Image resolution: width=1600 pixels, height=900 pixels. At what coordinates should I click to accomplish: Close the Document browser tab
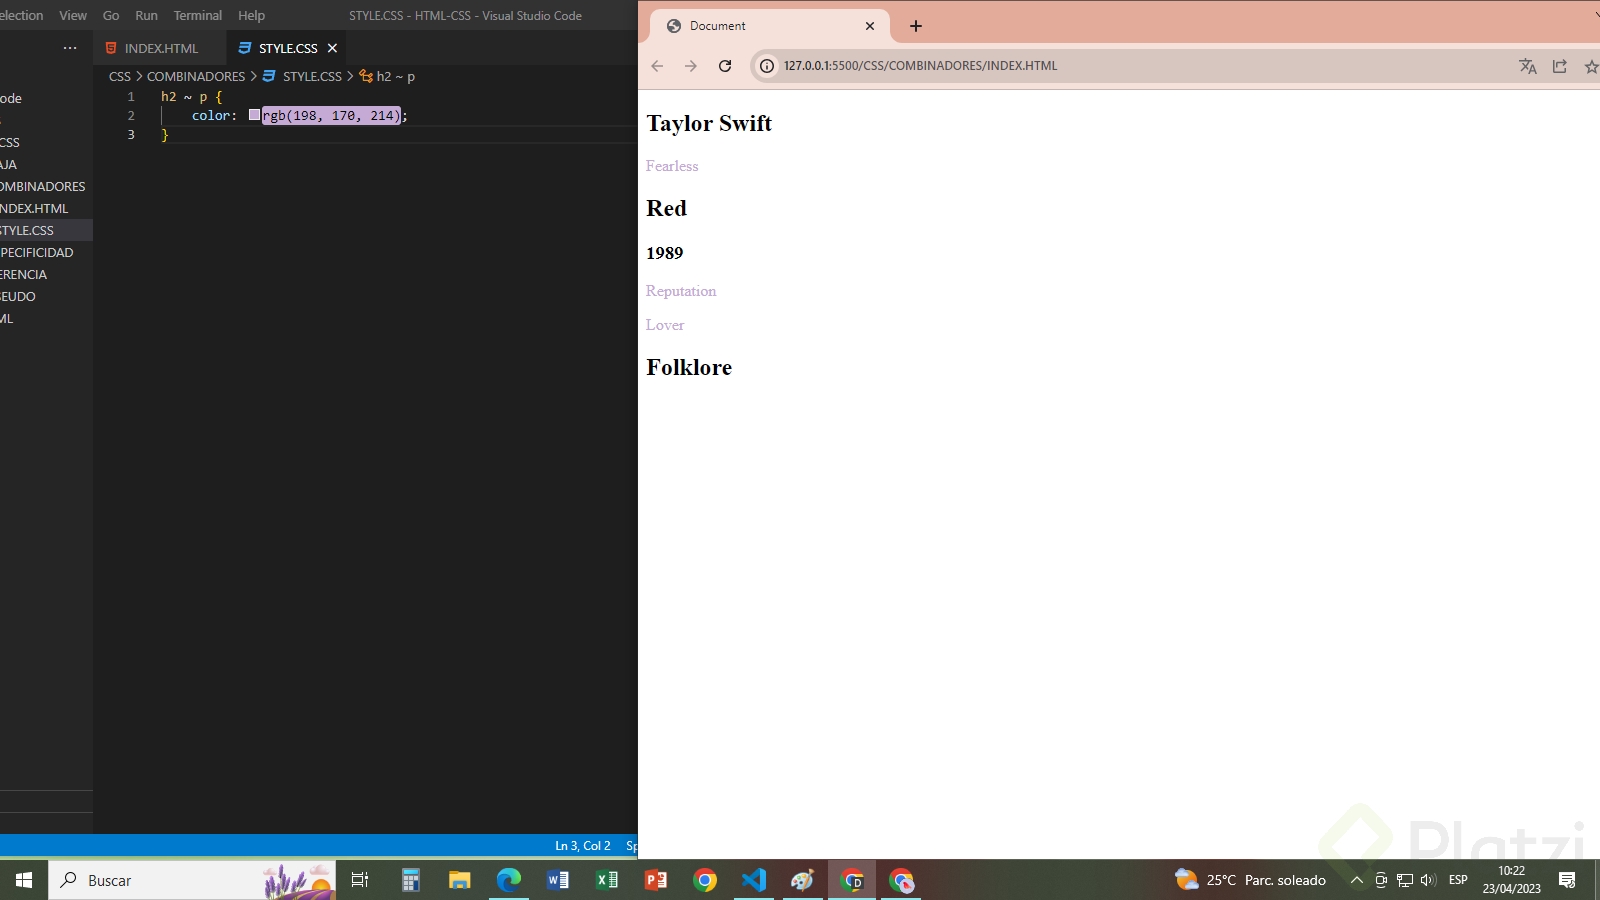(870, 26)
